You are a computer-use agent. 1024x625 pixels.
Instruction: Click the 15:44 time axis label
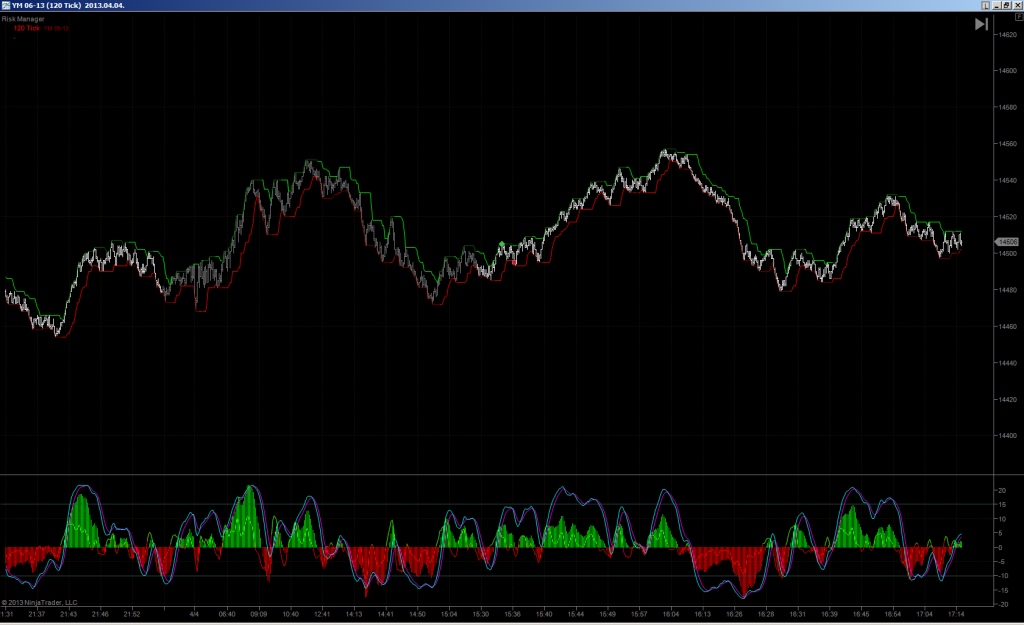pos(575,614)
